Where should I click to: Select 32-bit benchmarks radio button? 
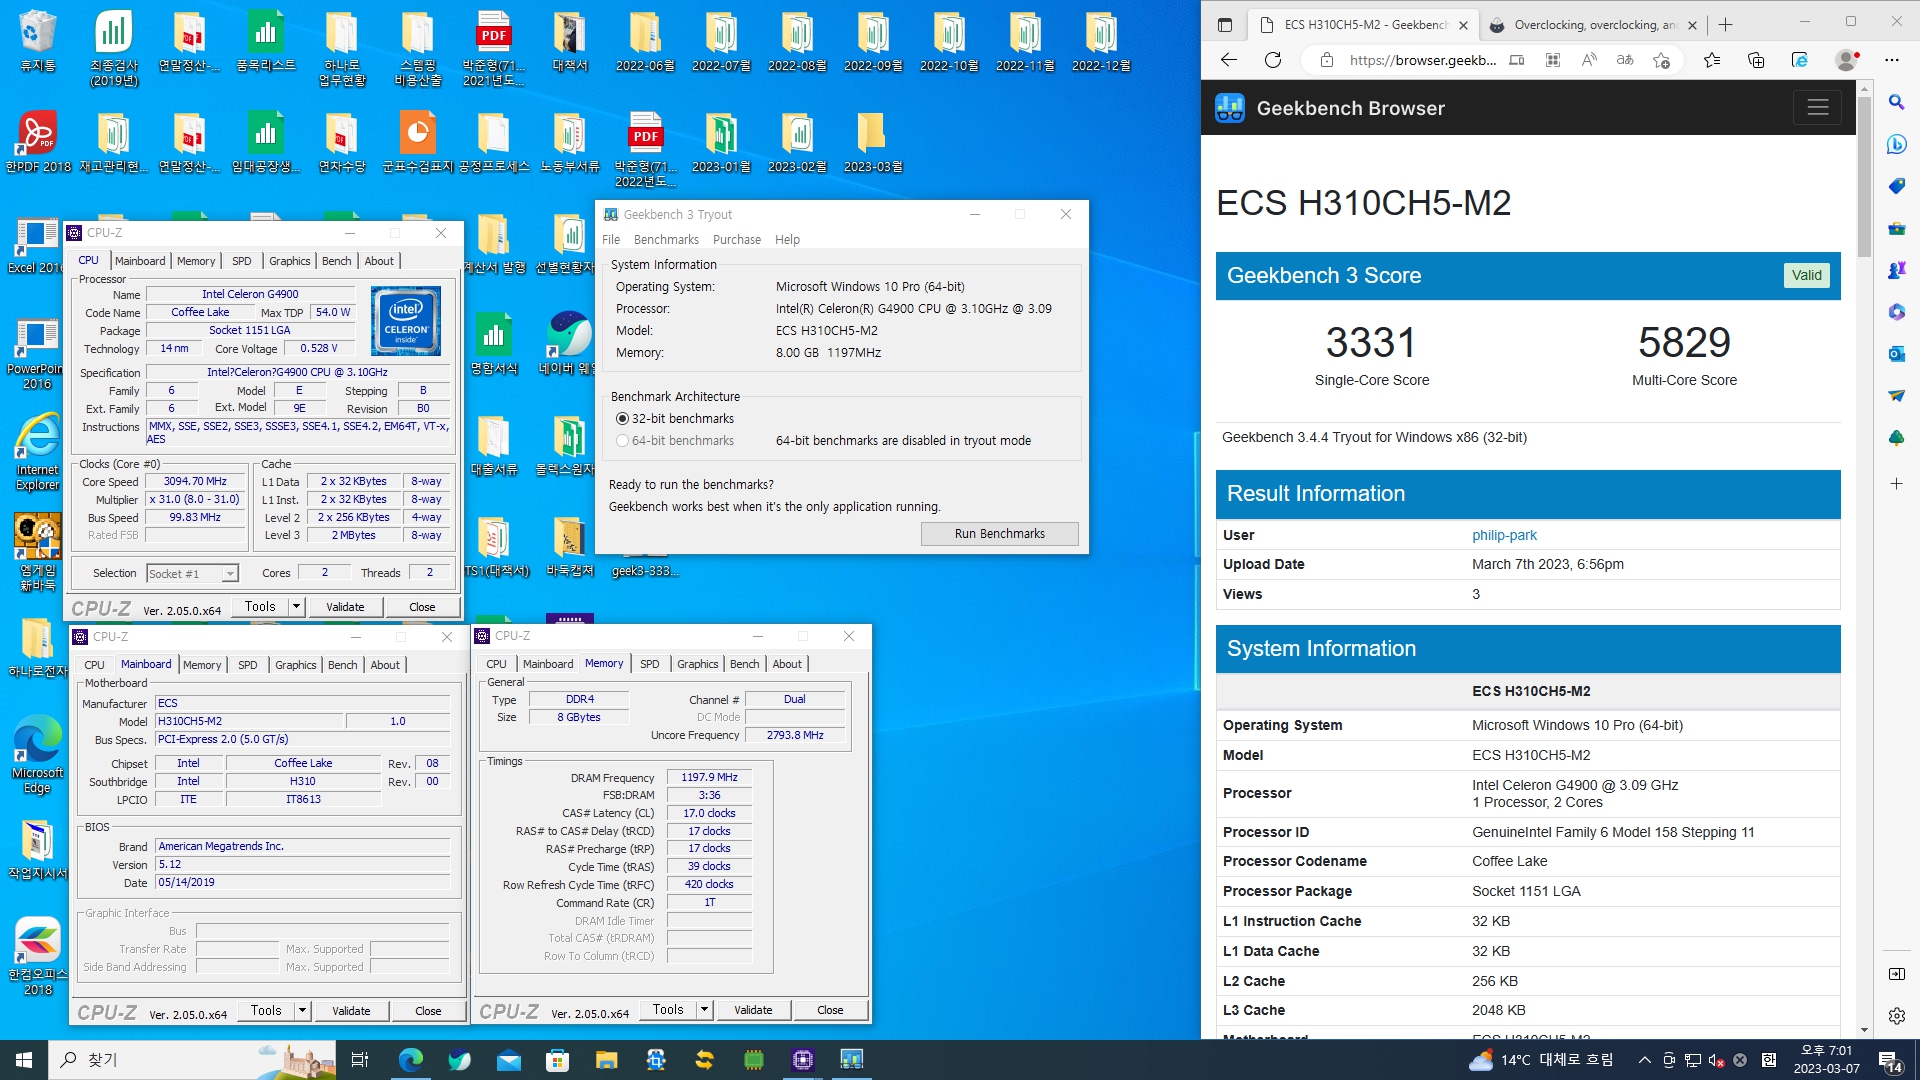pos(623,419)
